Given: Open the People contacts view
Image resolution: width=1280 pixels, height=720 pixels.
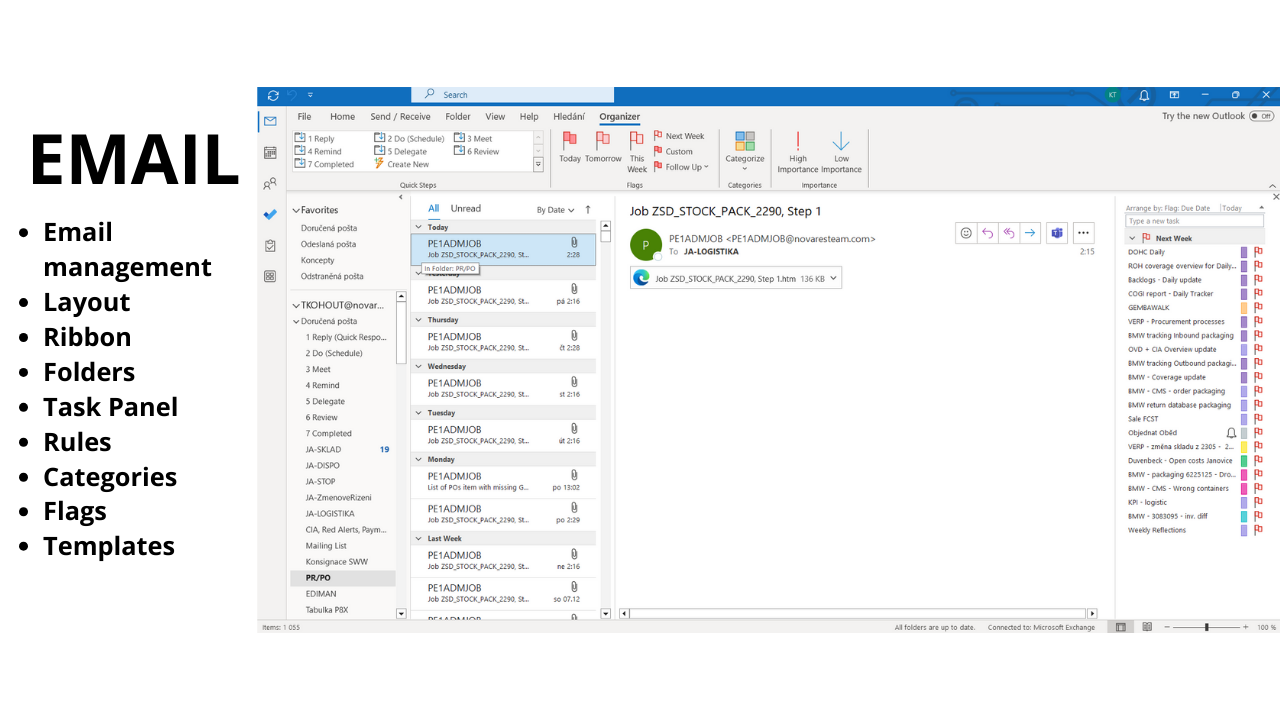Looking at the screenshot, I should tap(270, 184).
